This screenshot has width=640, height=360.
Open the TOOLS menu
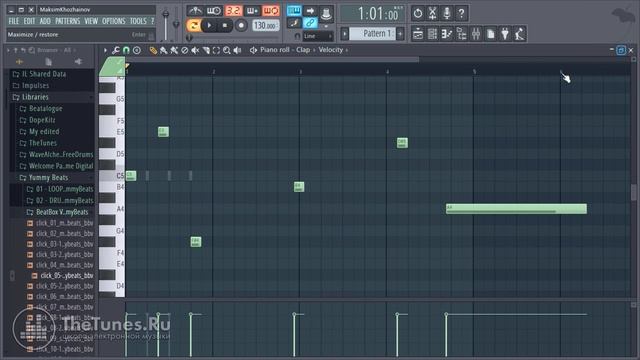click(138, 21)
